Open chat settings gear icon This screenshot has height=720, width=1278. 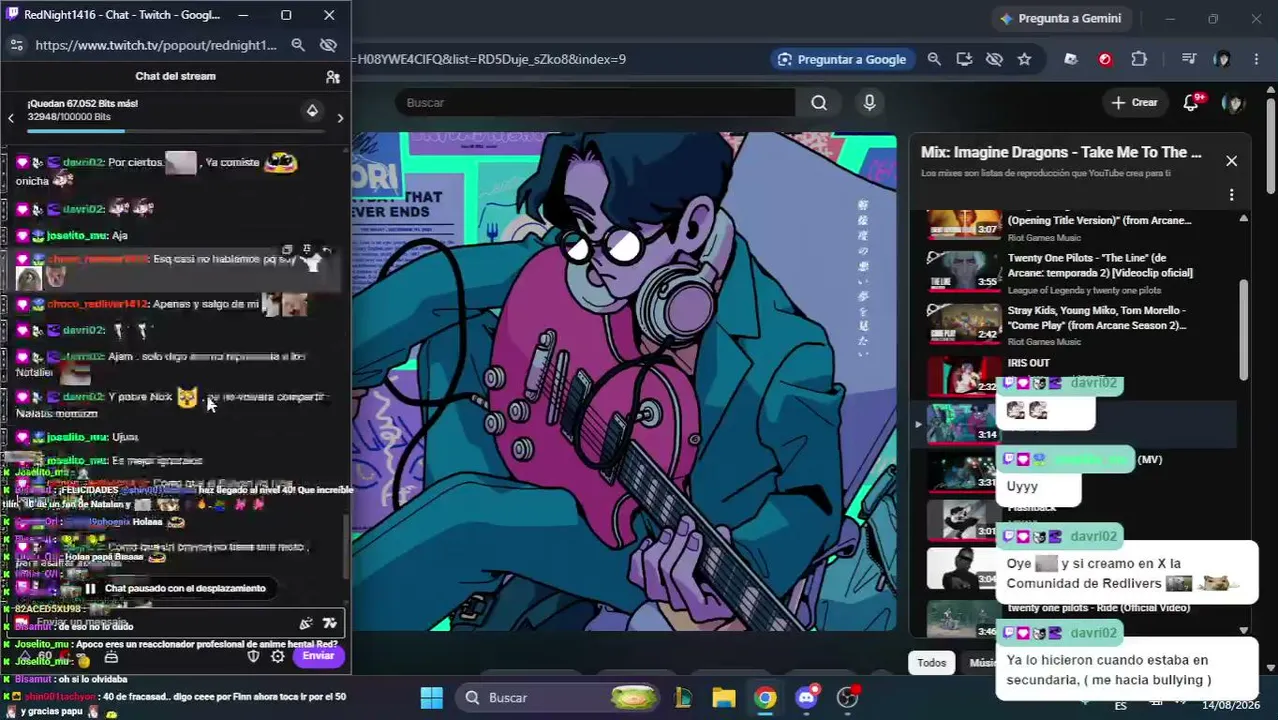pos(278,656)
